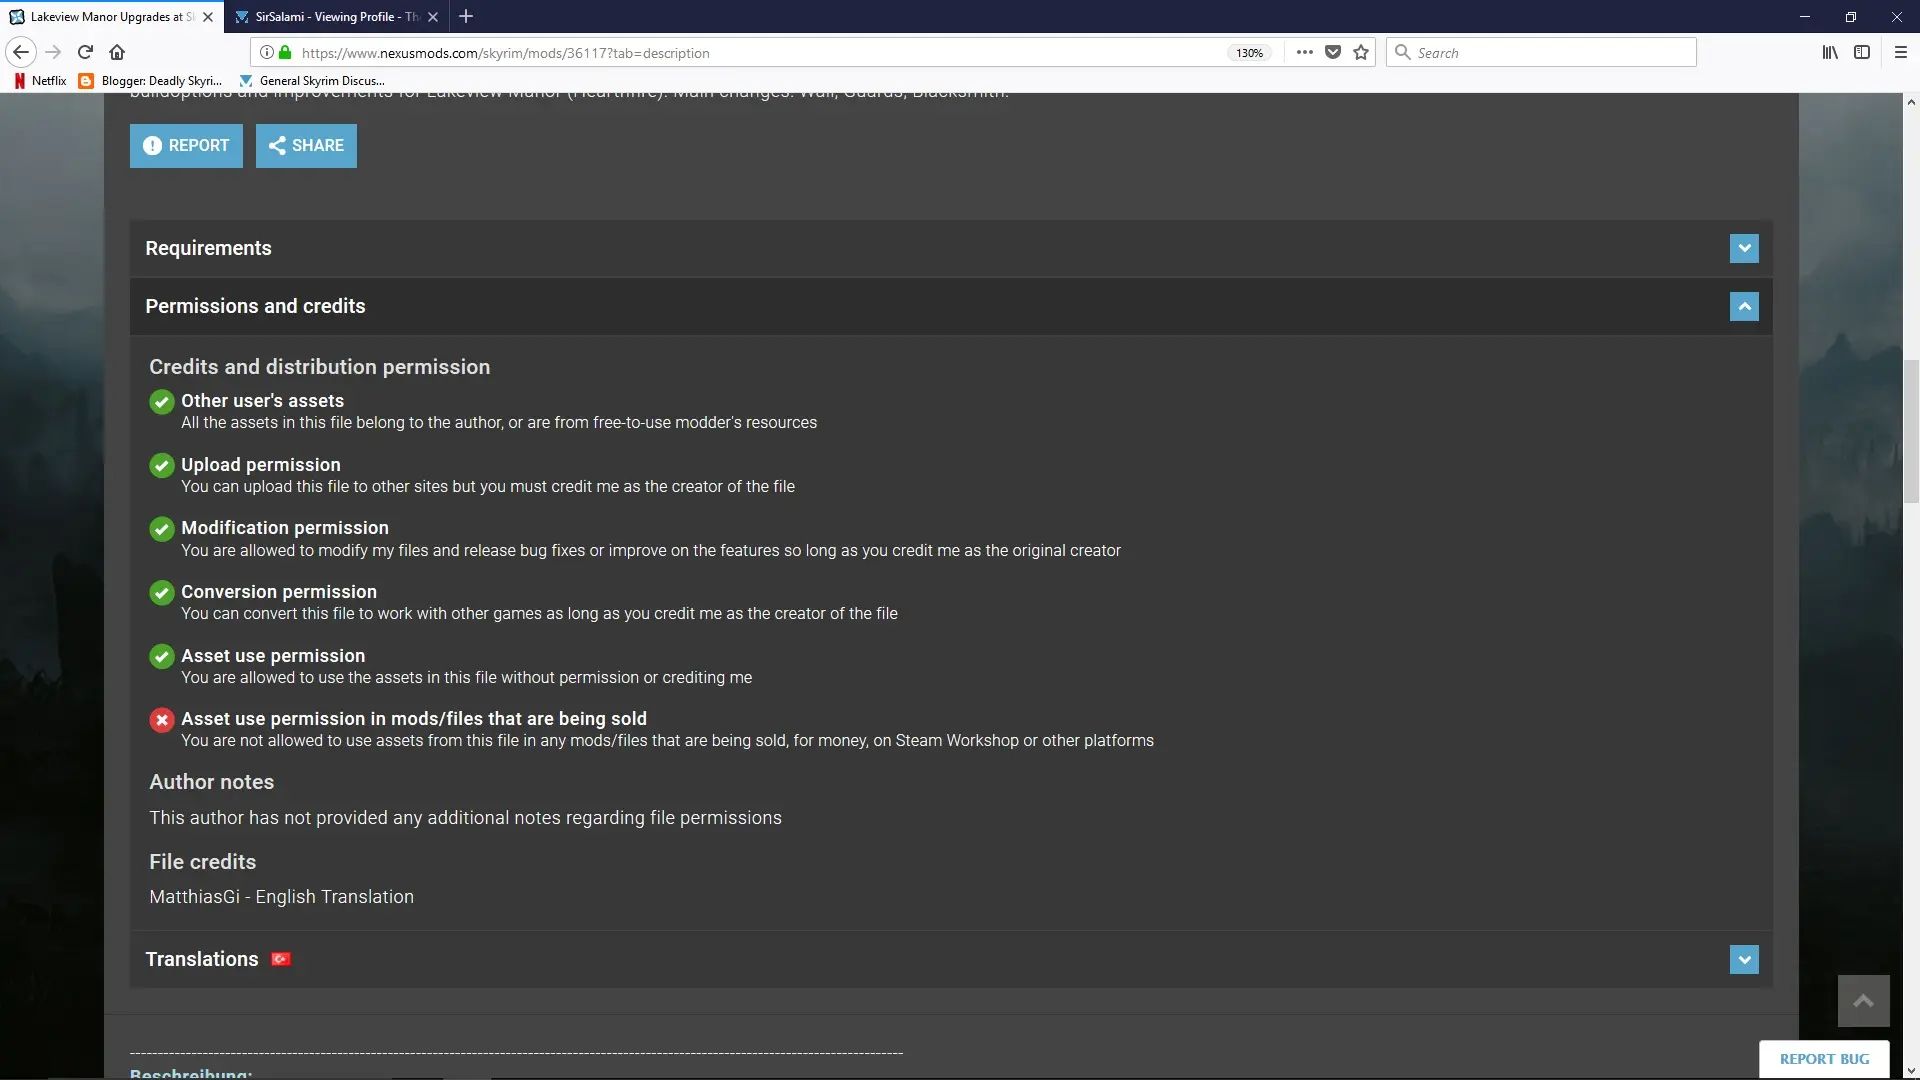The width and height of the screenshot is (1920, 1080).
Task: Click the back-to-top arrow button
Action: [1863, 1001]
